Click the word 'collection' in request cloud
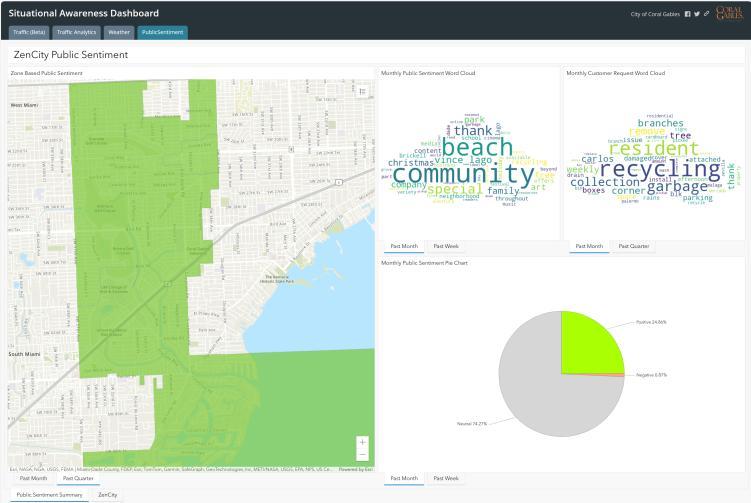 pyautogui.click(x=605, y=182)
